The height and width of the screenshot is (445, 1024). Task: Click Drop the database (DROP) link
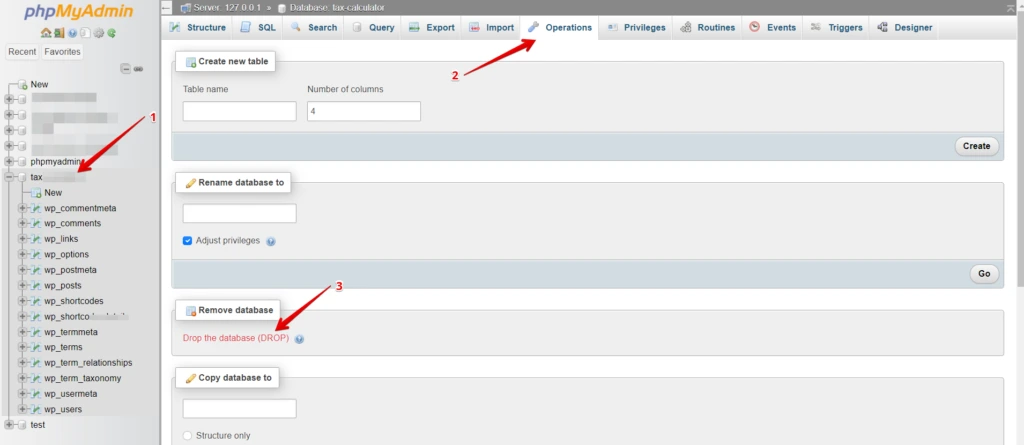point(236,338)
